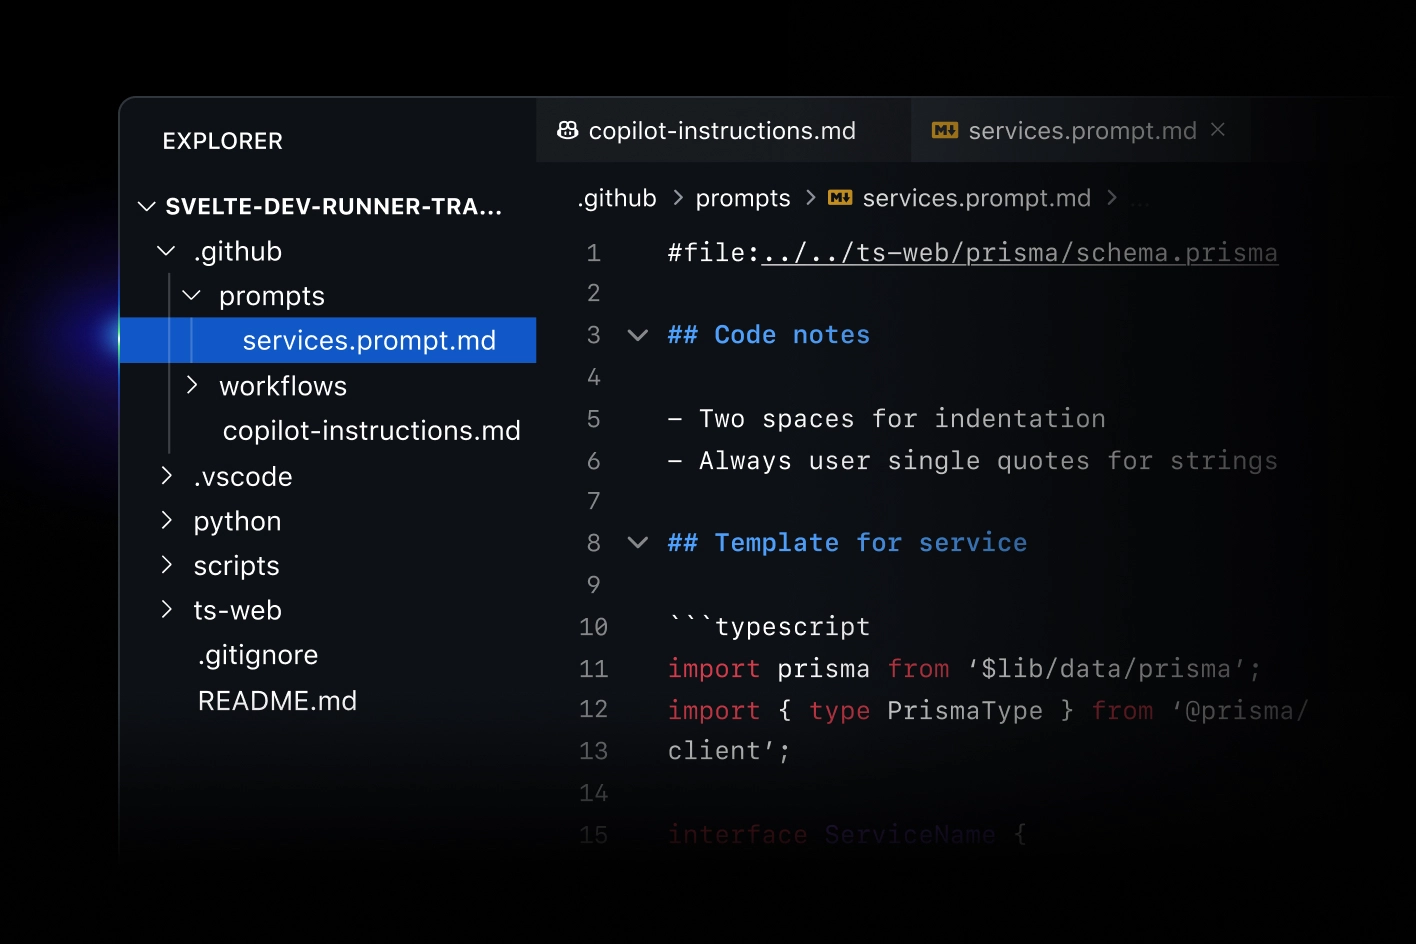Expand the ts-web folder
The image size is (1416, 944).
166,610
